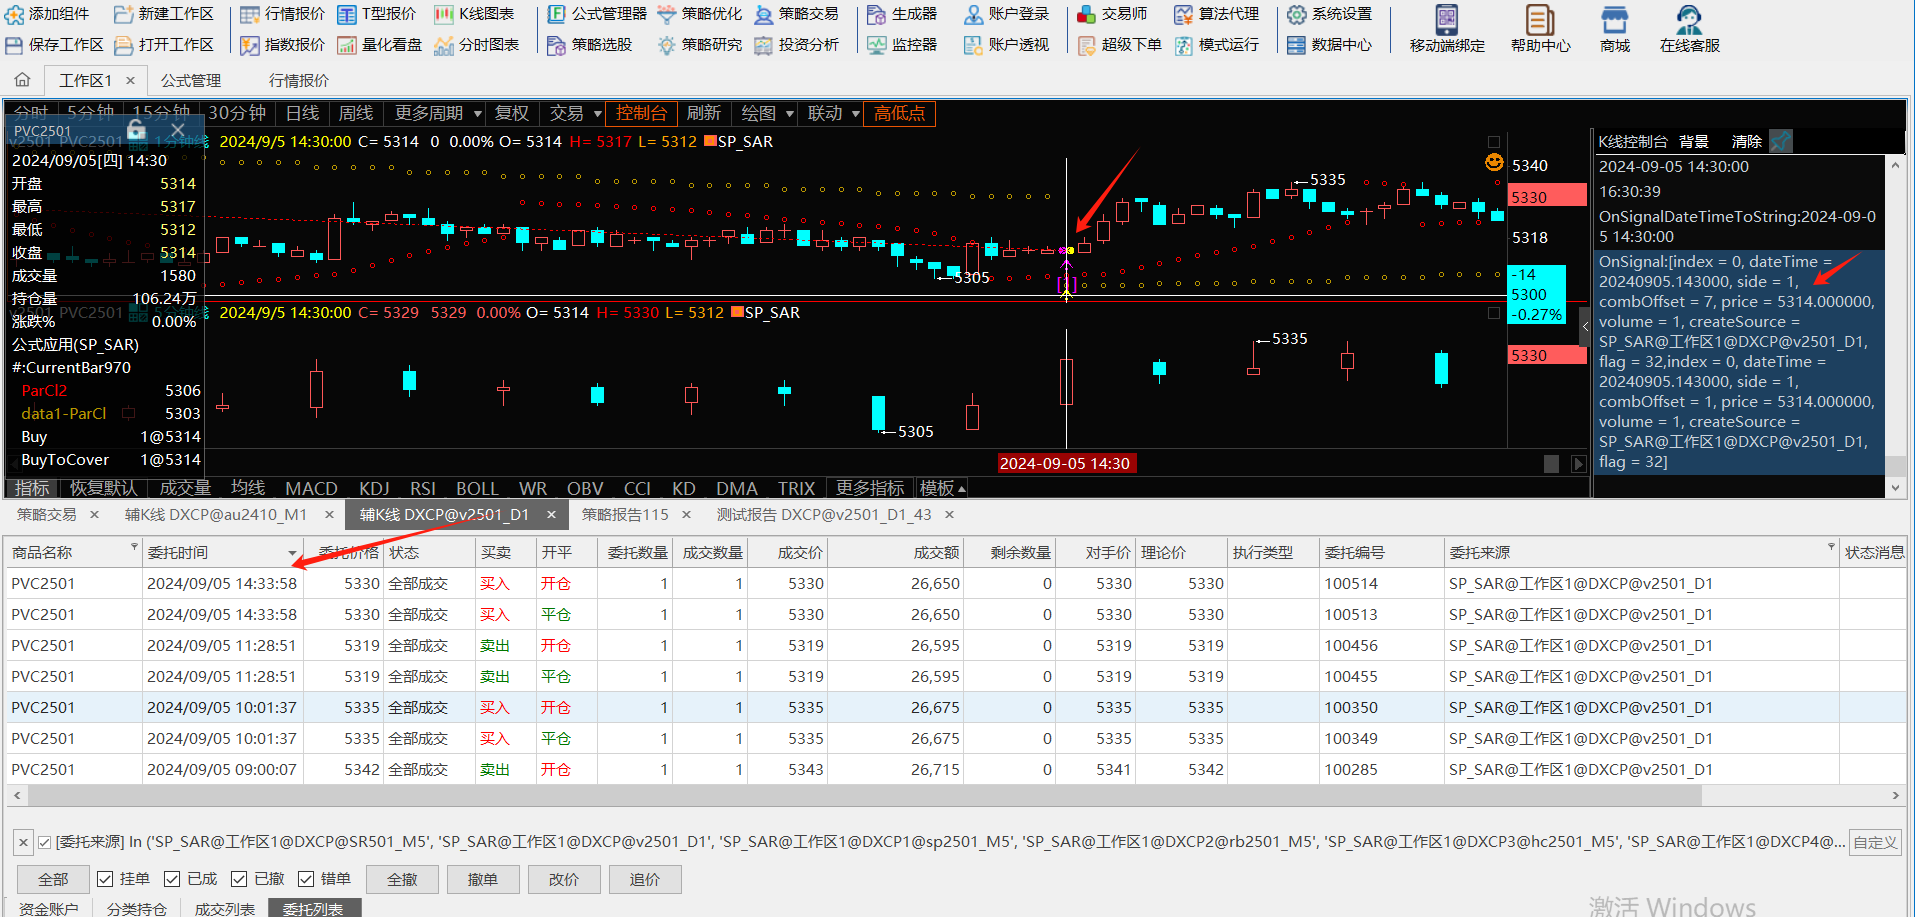Click the 保存工作区 save workspace icon

[x=14, y=45]
